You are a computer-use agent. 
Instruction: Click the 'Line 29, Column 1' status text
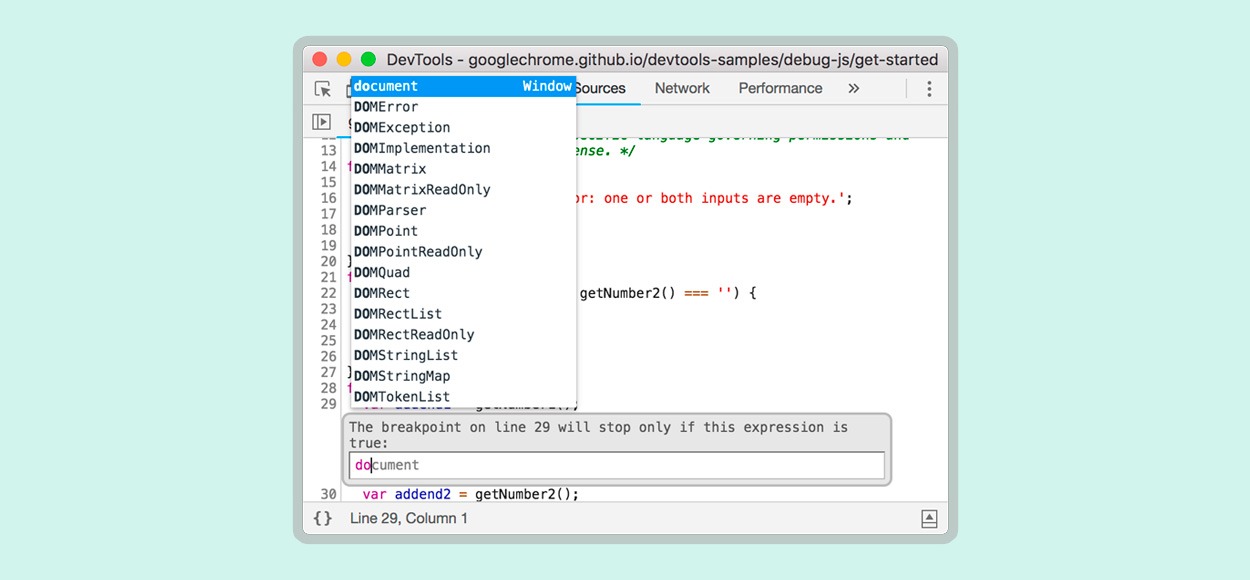[409, 518]
